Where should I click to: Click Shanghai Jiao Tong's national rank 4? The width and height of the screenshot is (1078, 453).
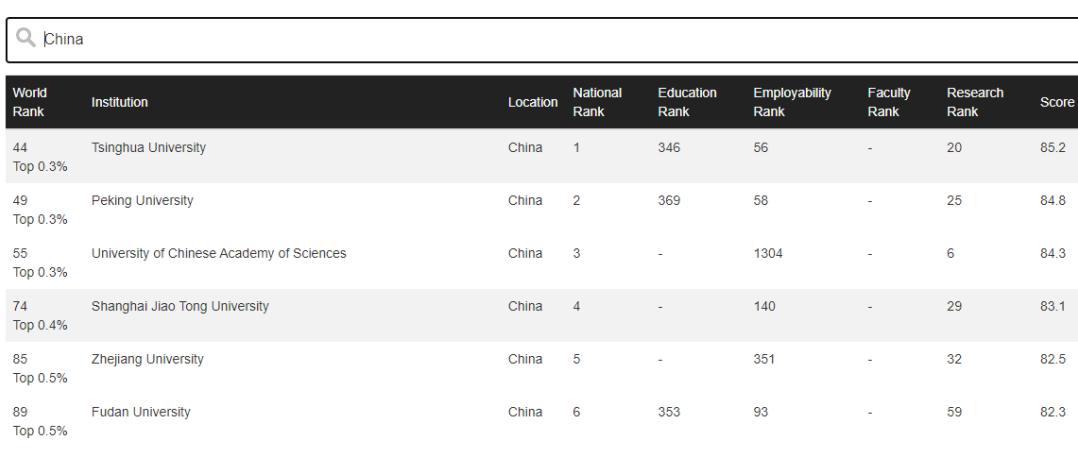click(576, 306)
